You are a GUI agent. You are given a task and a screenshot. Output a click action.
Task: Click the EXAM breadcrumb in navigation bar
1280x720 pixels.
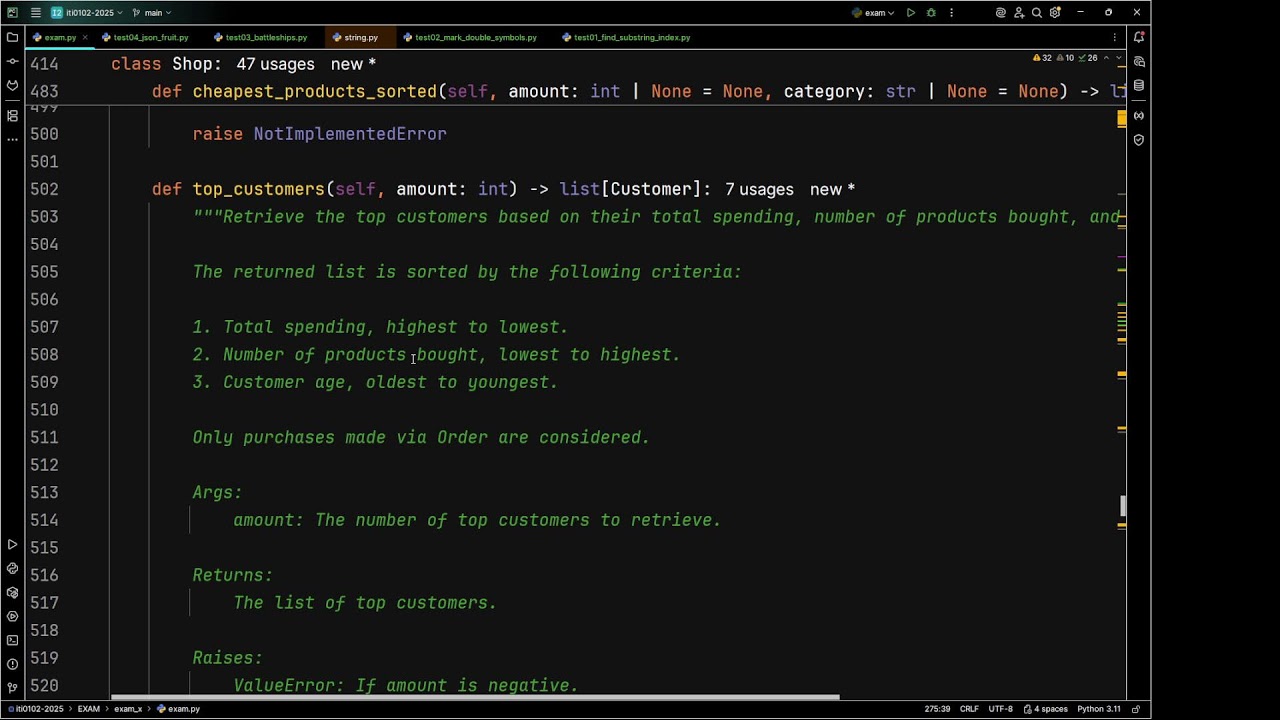[89, 709]
